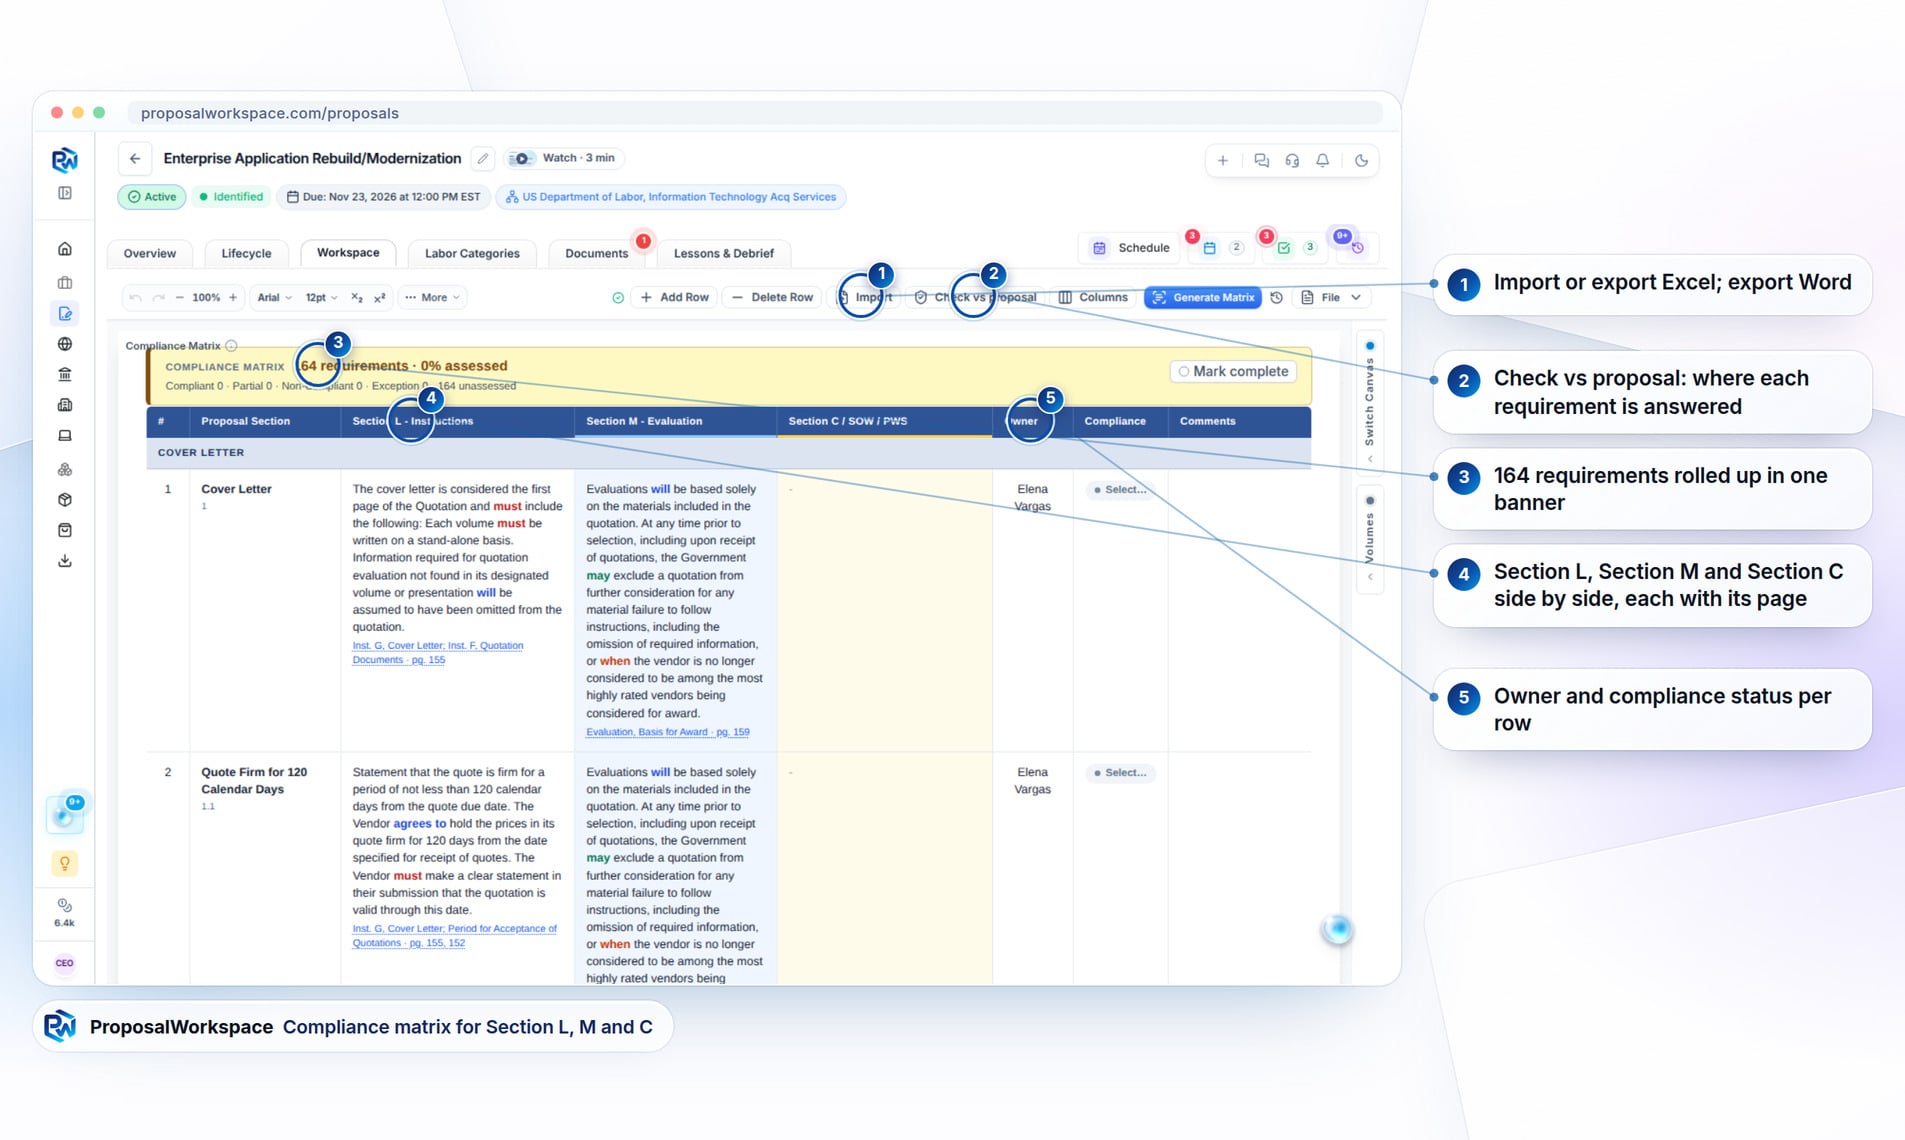The image size is (1905, 1140).
Task: Click the Delete Row button
Action: (772, 297)
